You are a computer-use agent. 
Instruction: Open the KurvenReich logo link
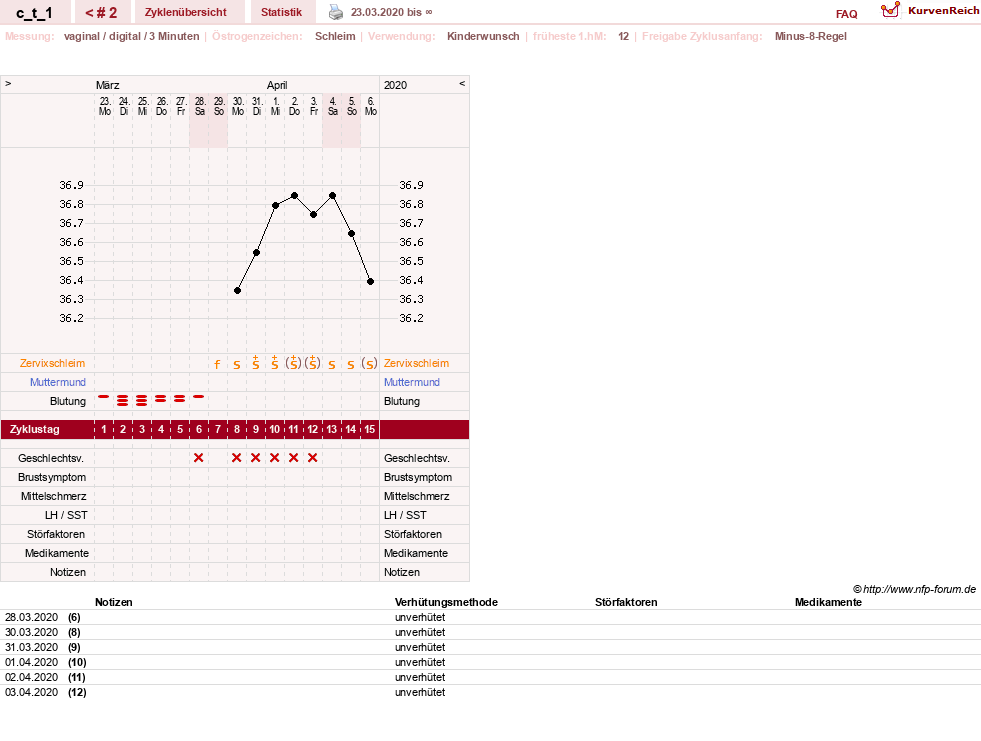(x=929, y=11)
